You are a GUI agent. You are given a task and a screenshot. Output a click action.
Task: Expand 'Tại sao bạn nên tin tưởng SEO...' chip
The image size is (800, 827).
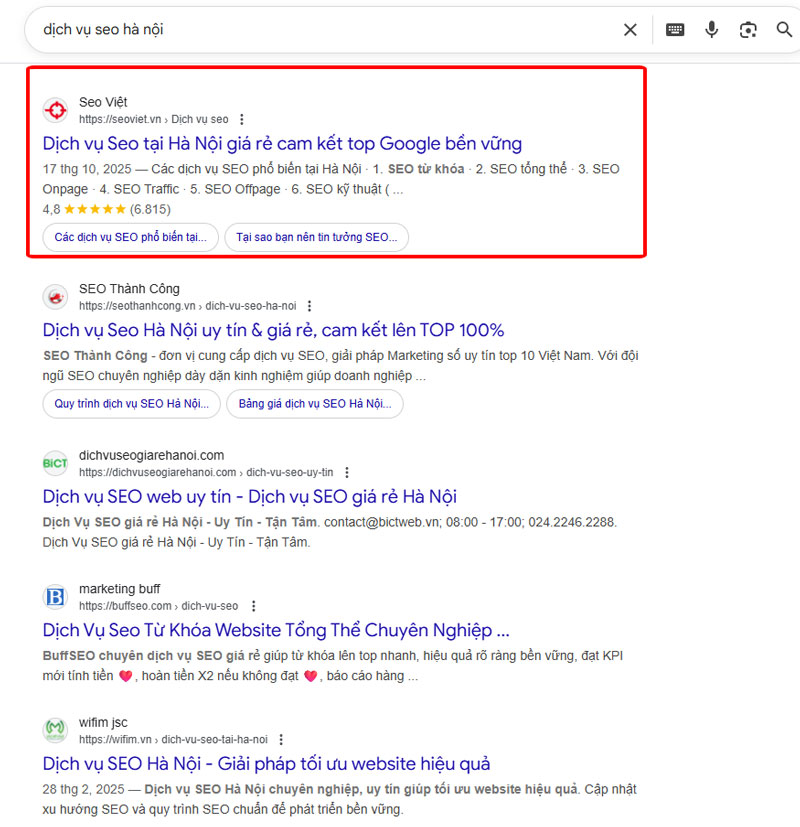[x=317, y=237]
